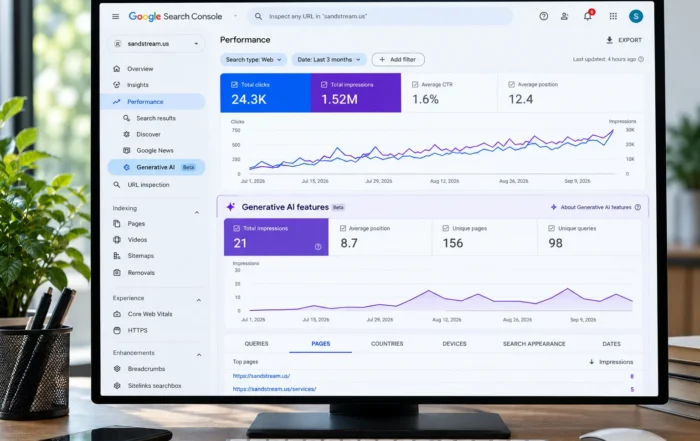Click the Breadcrumbs icon
Image resolution: width=700 pixels, height=441 pixels.
click(117, 369)
